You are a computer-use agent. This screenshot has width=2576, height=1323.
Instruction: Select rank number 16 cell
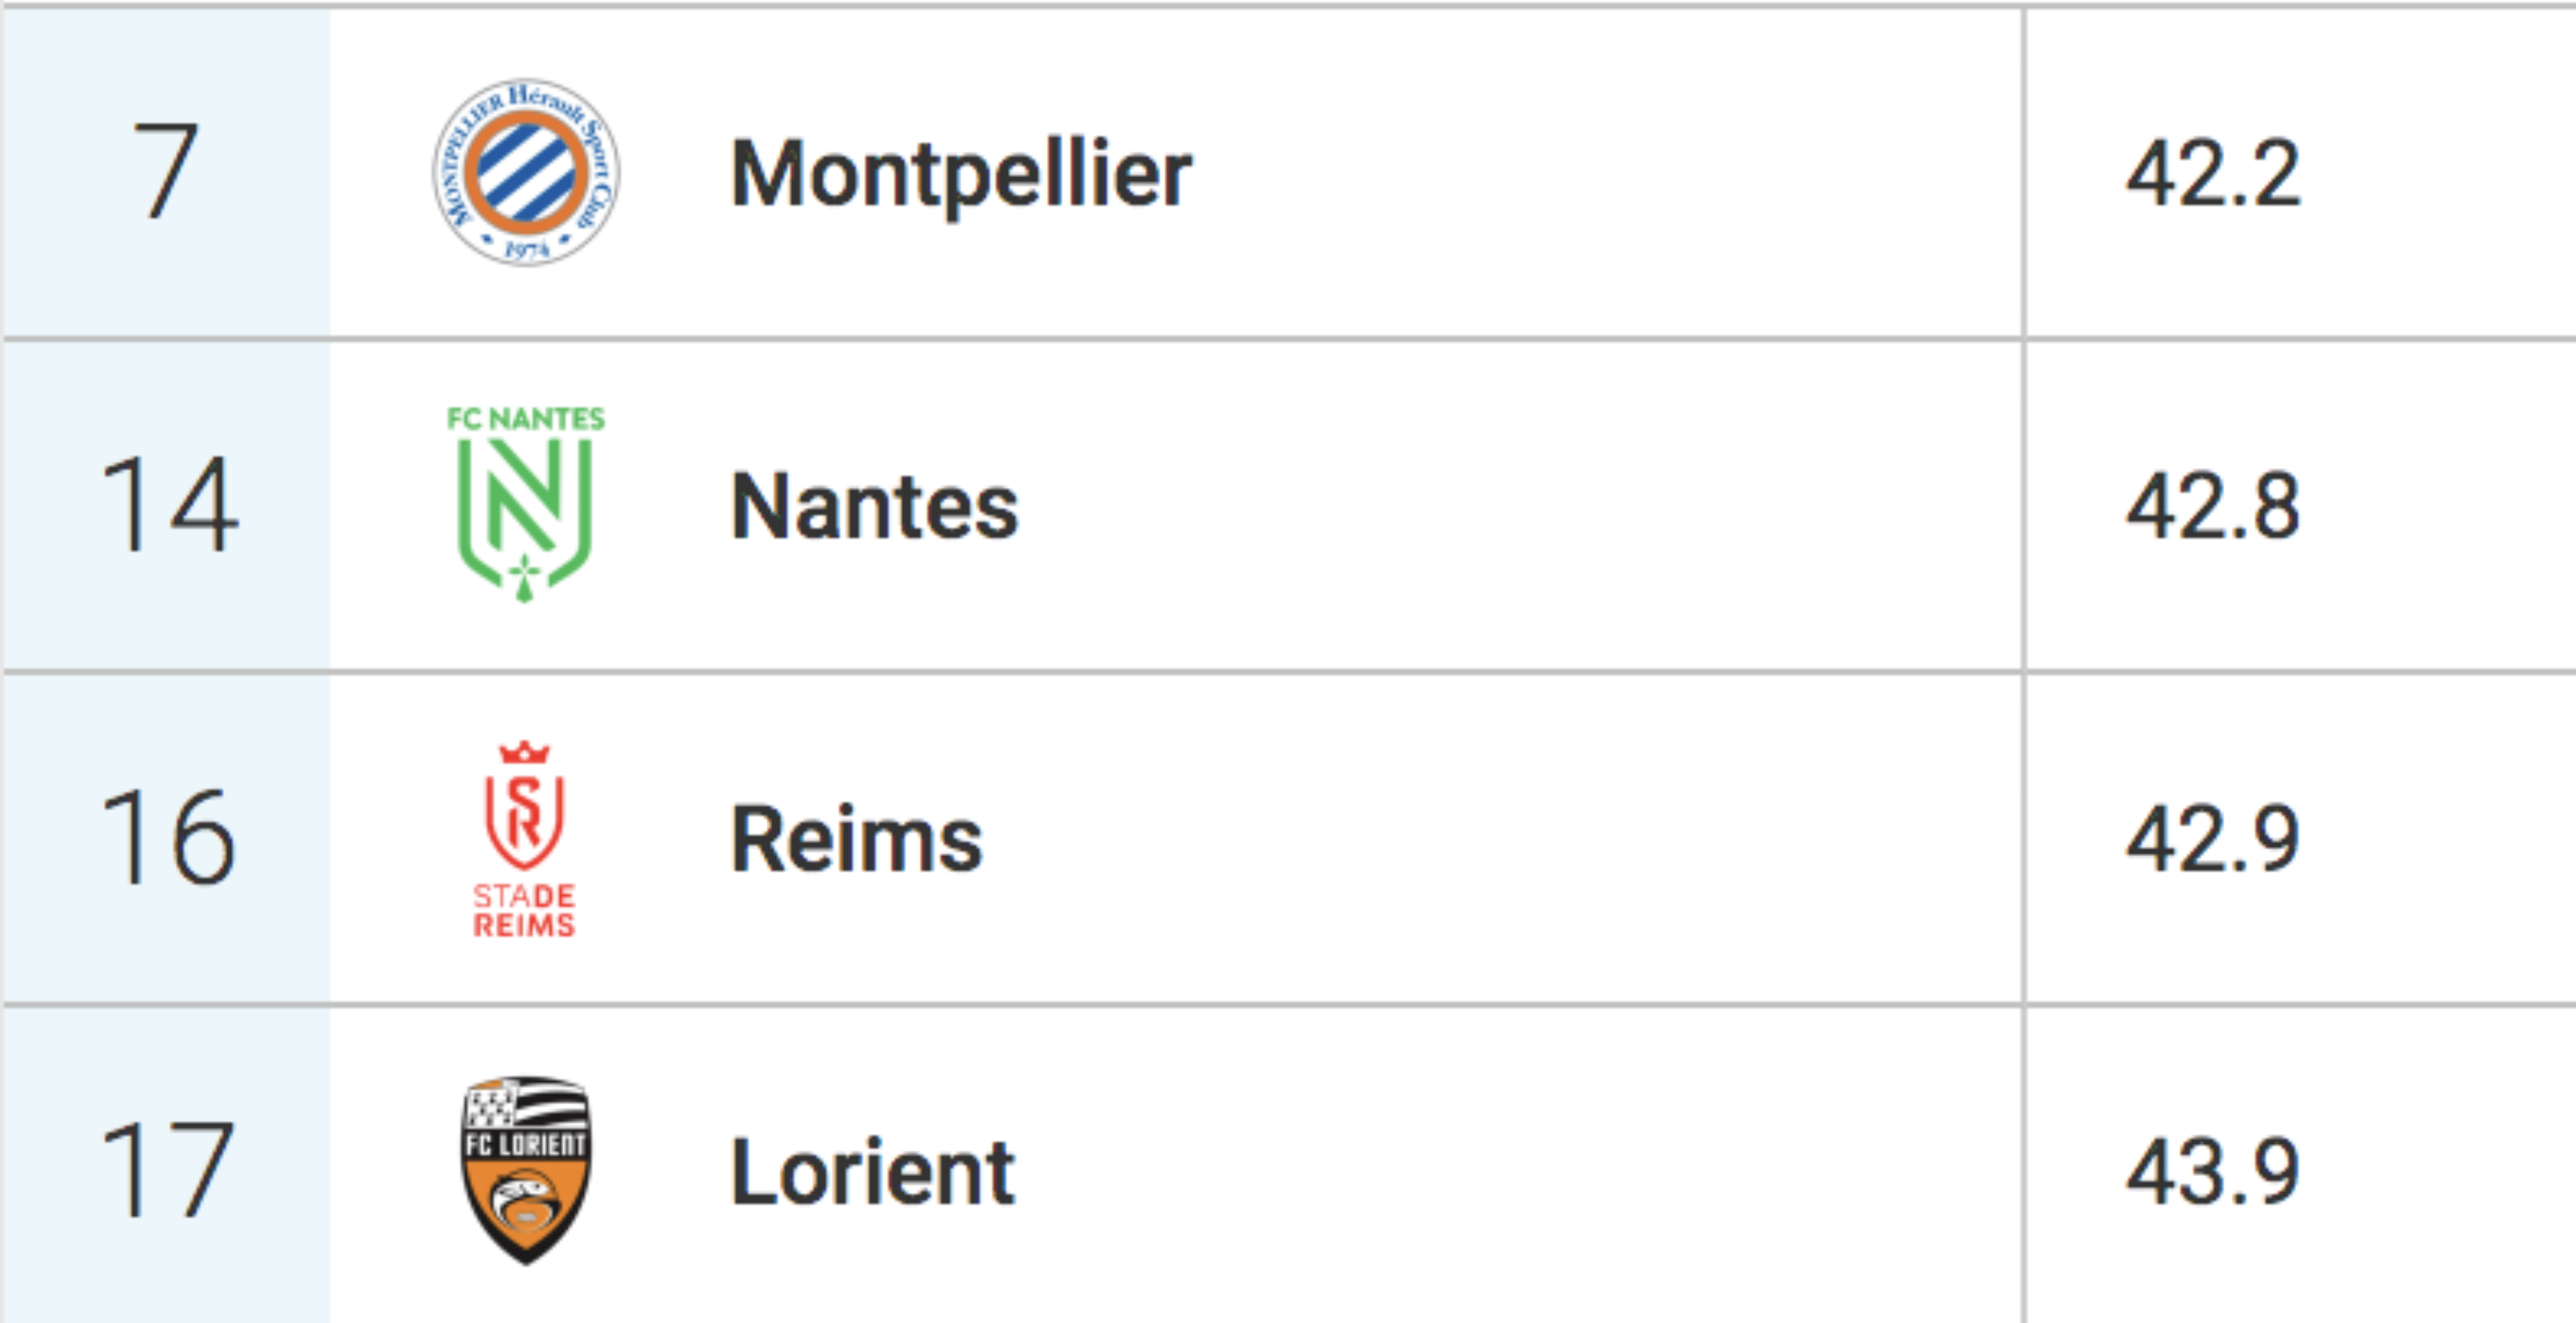tap(166, 838)
